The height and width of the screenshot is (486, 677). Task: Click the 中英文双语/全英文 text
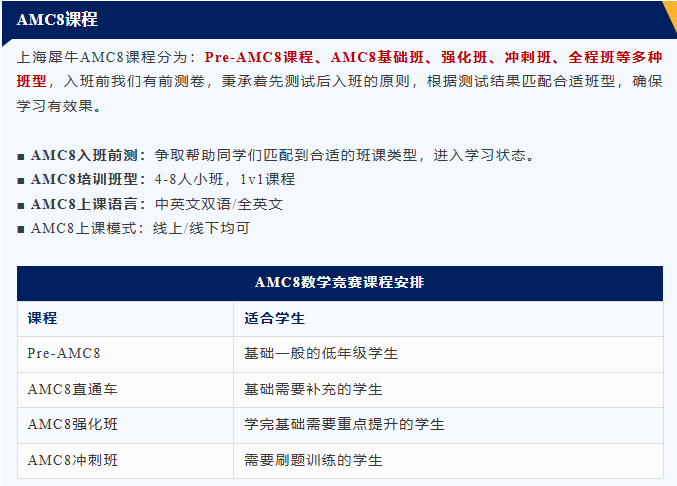tap(219, 203)
